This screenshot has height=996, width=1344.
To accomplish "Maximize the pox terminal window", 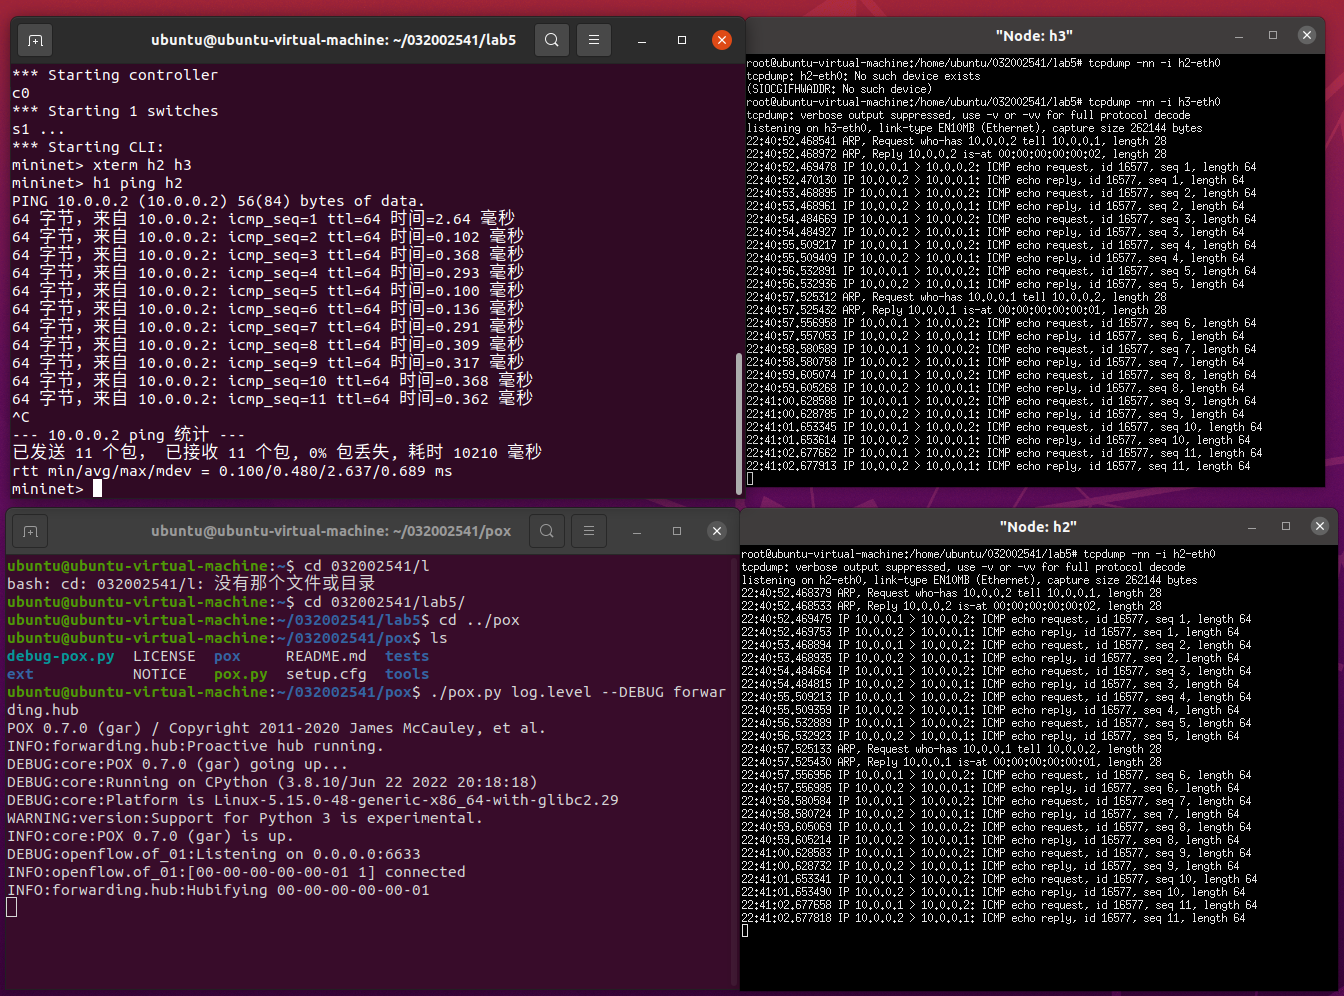I will (677, 531).
